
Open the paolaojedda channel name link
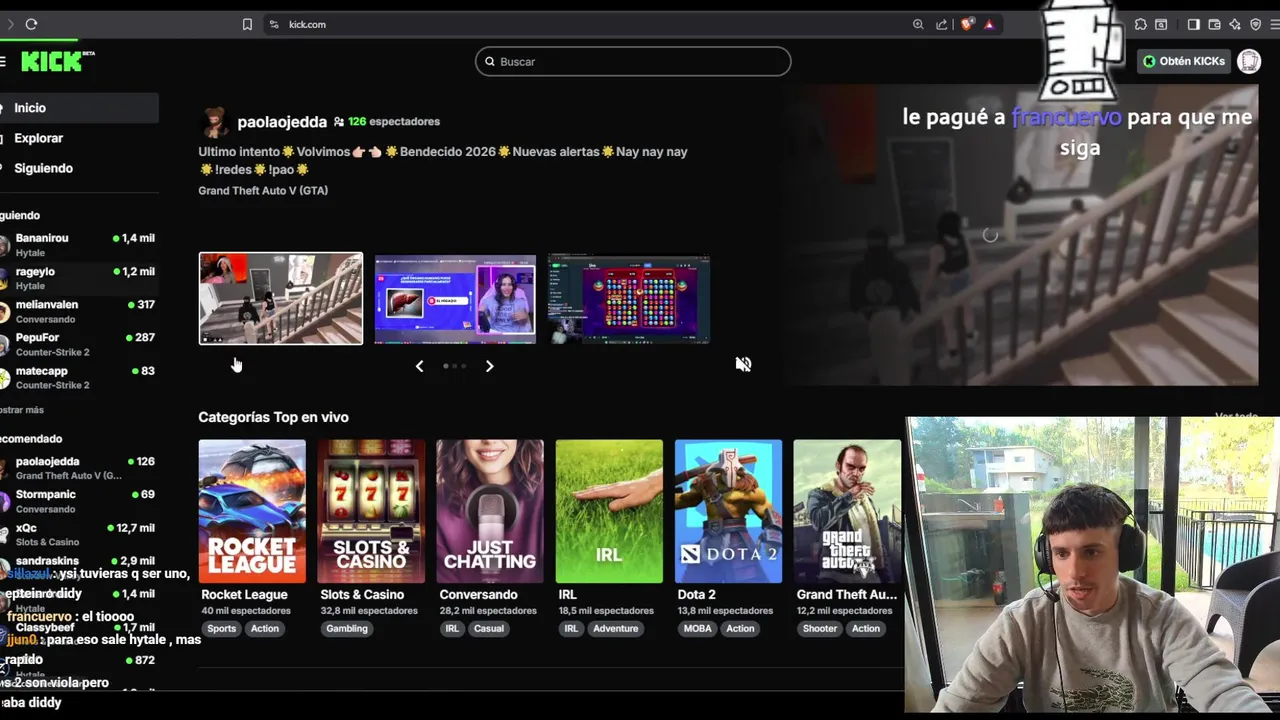pyautogui.click(x=282, y=122)
